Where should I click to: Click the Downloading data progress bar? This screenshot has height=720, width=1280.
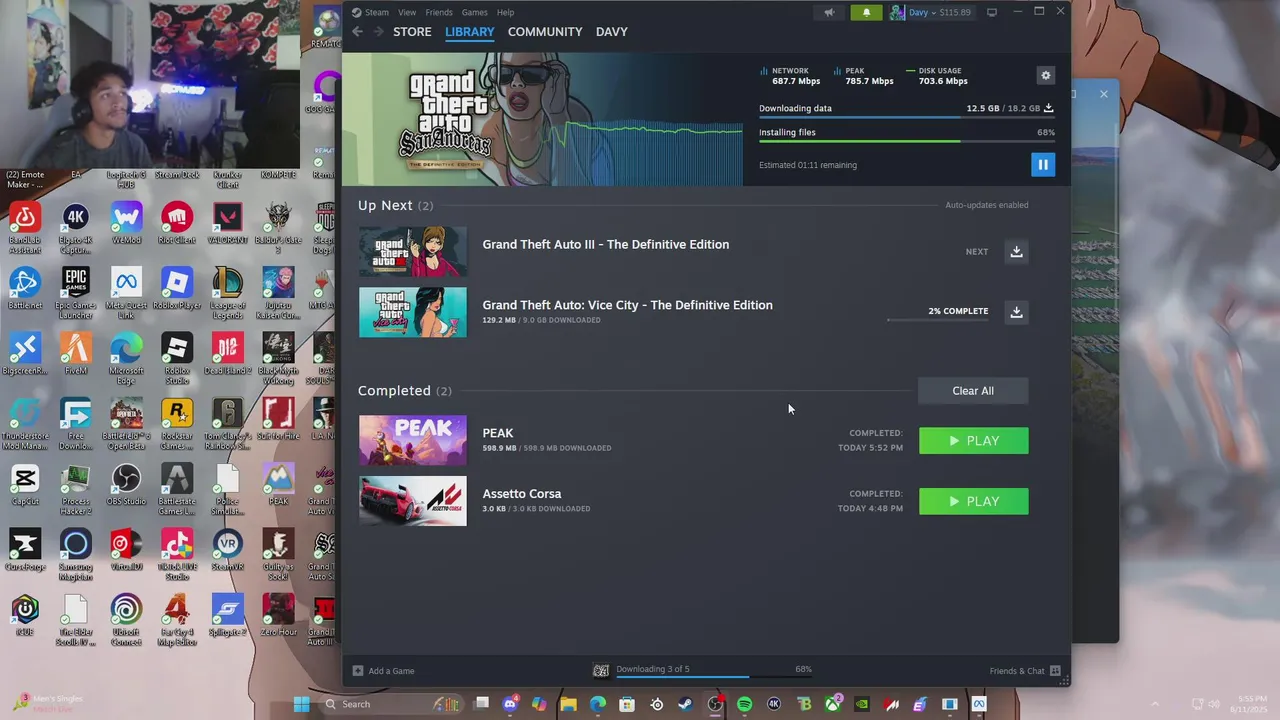(x=907, y=118)
